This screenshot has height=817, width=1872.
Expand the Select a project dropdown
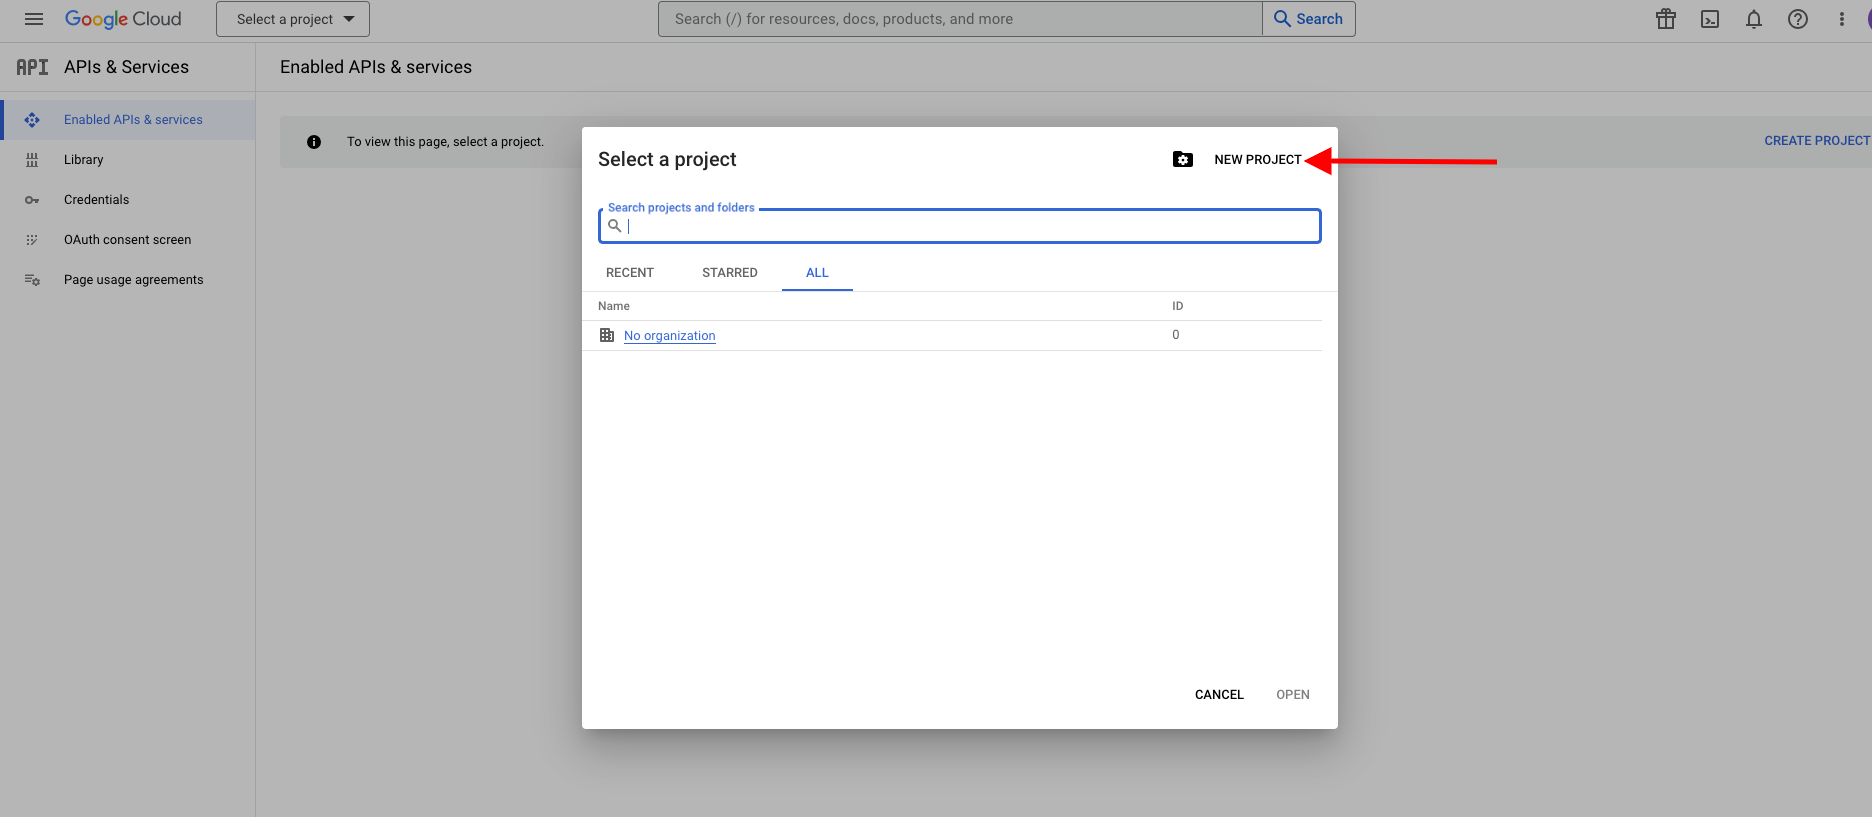(x=293, y=19)
